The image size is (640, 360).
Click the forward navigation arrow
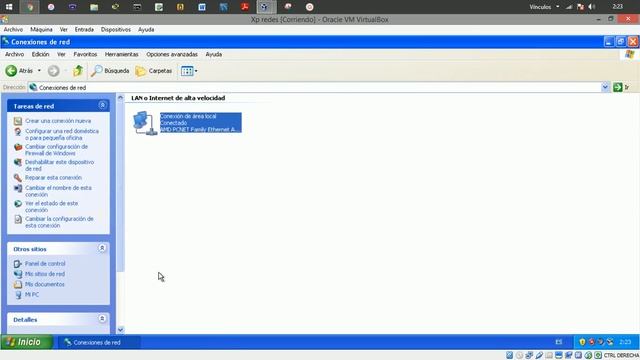click(x=53, y=71)
